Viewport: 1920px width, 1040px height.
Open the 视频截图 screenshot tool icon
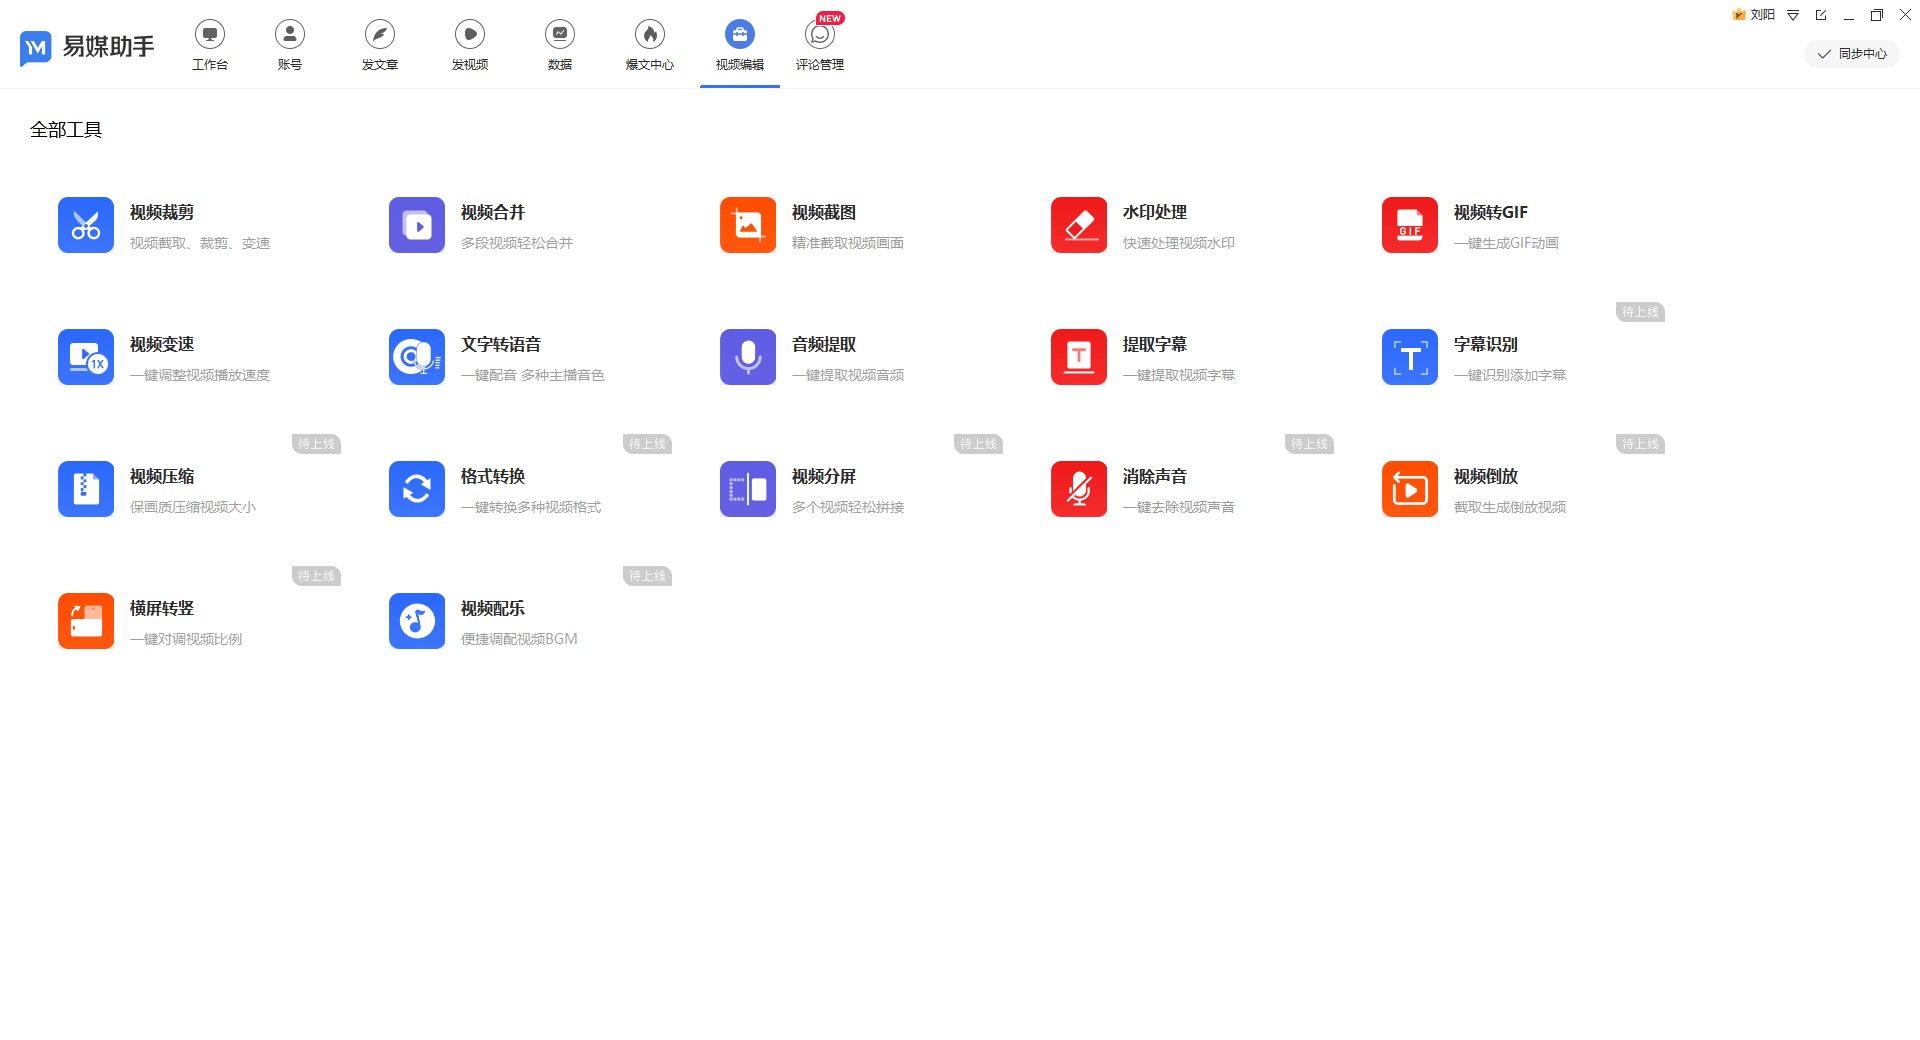[748, 225]
